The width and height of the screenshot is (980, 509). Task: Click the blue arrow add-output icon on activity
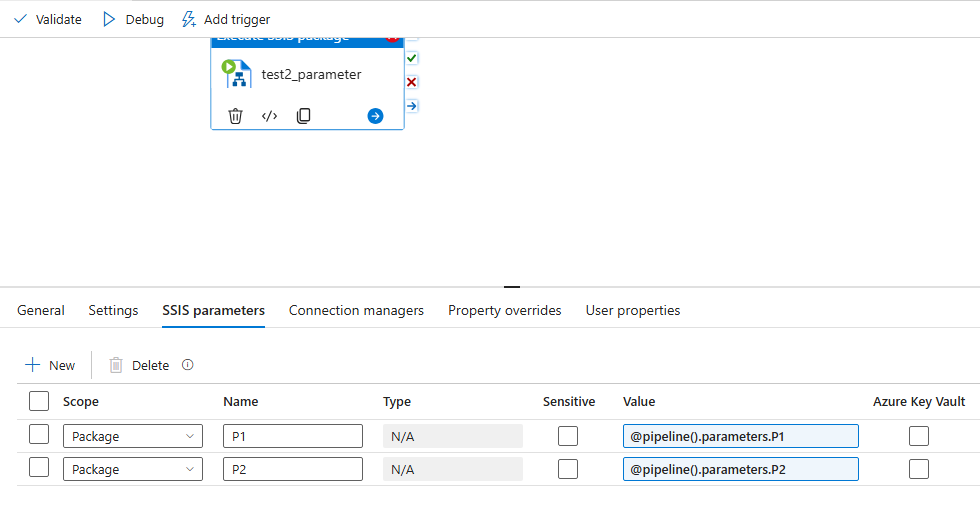click(375, 116)
